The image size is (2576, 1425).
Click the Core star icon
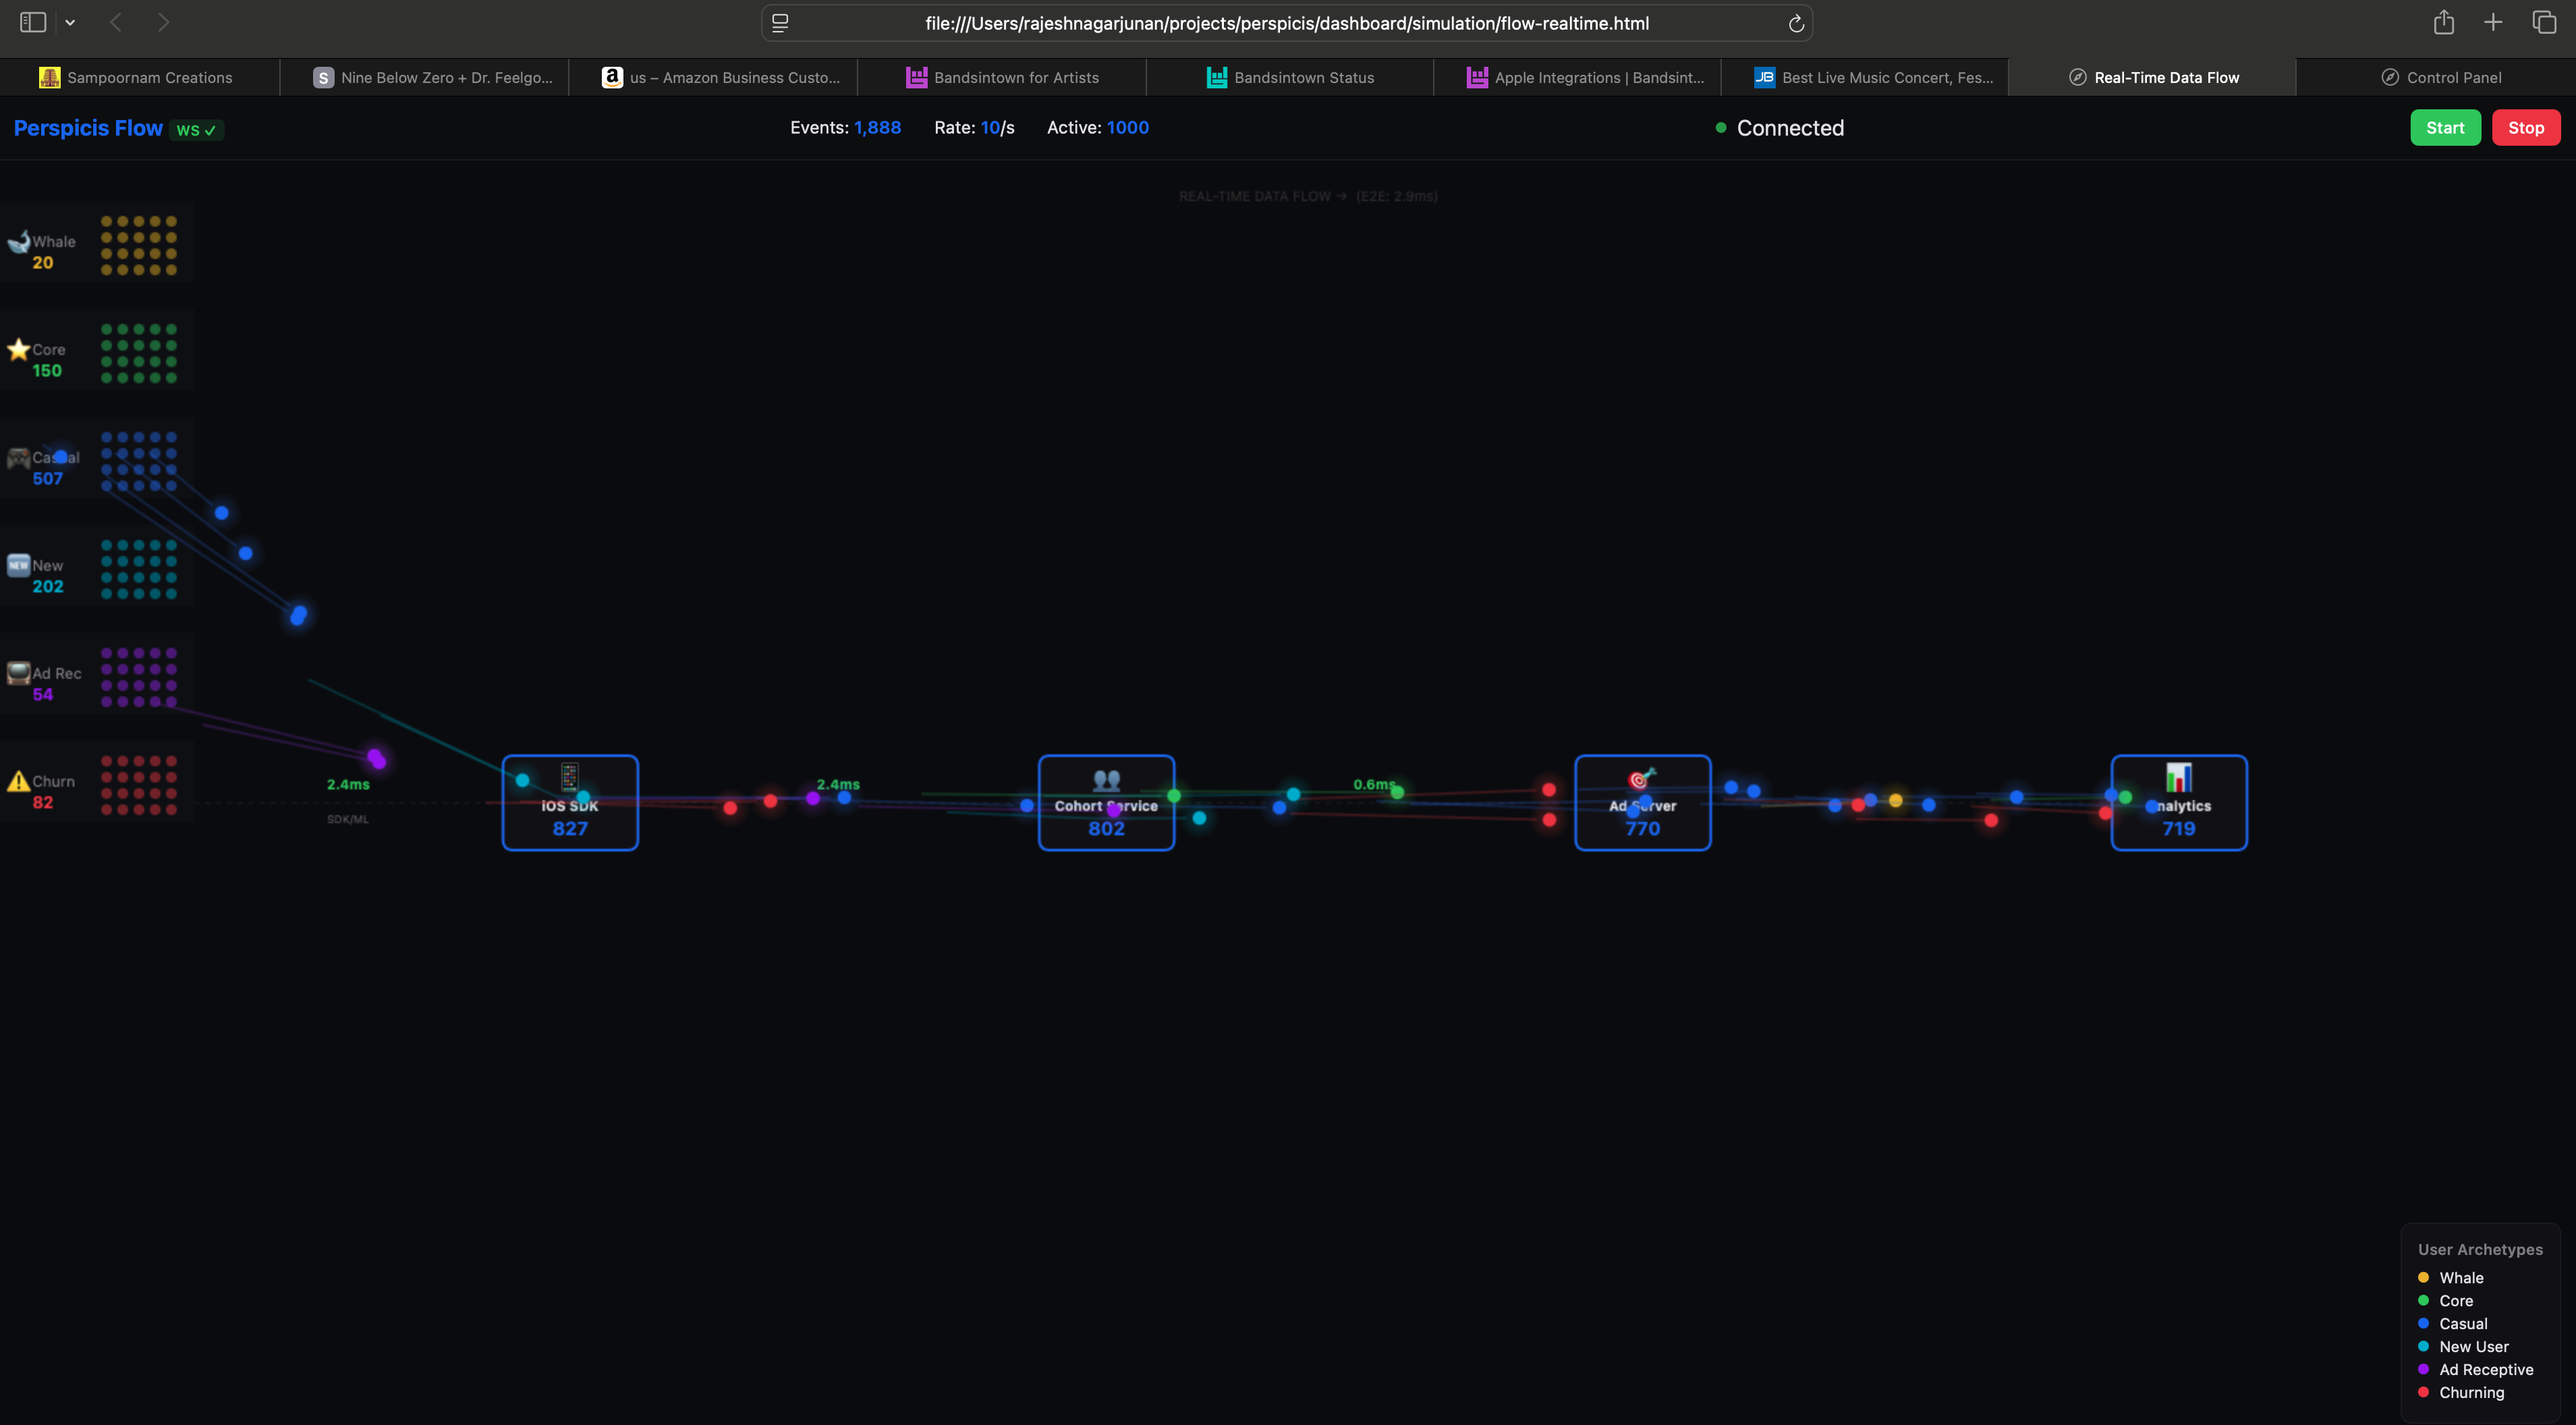pyautogui.click(x=18, y=349)
